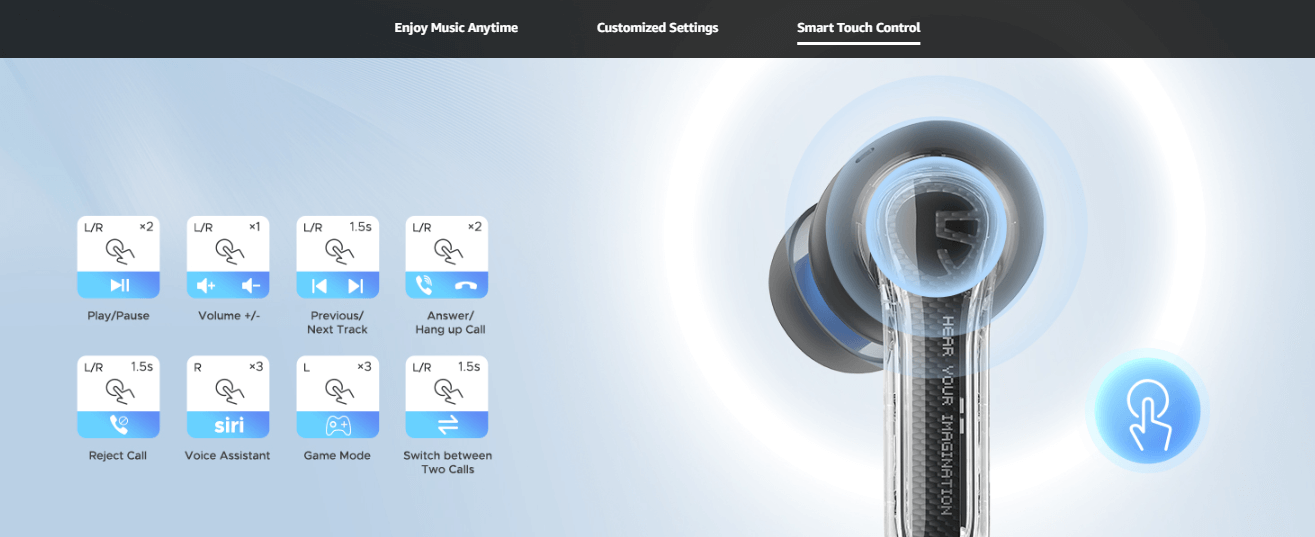
Task: Click the "HEAR YOUR IMAGINATION" stem text
Action: (946, 410)
